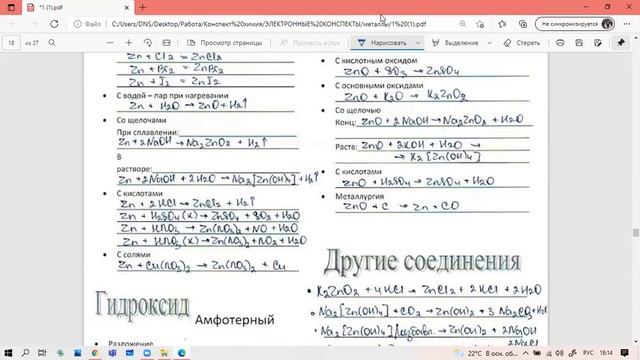This screenshot has width=640, height=360.
Task: Edit the page number field showing 18
Action: pyautogui.click(x=11, y=43)
